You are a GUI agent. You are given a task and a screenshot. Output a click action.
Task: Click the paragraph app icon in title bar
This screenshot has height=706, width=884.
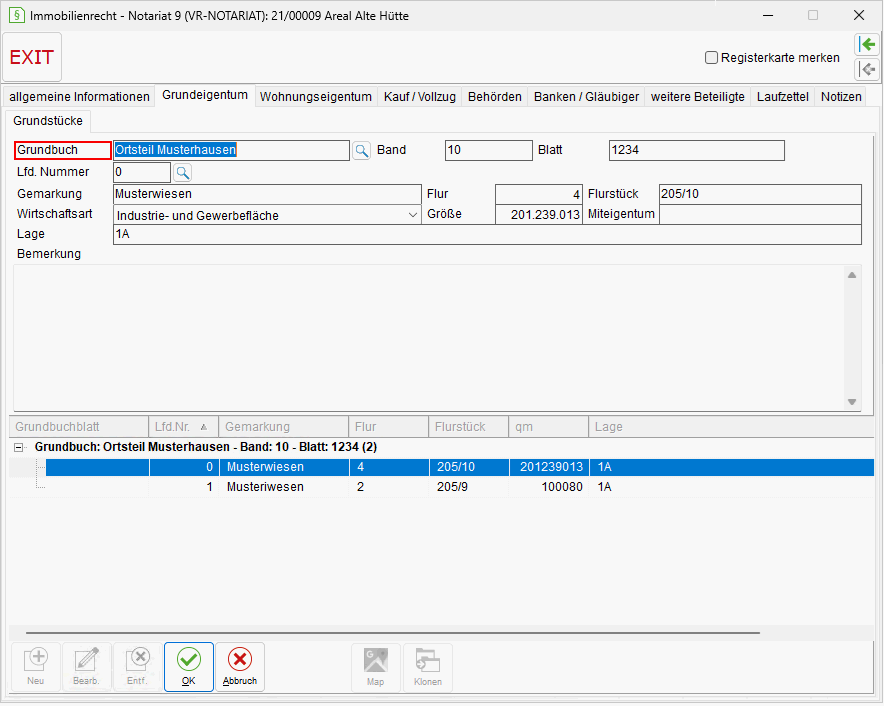click(16, 15)
